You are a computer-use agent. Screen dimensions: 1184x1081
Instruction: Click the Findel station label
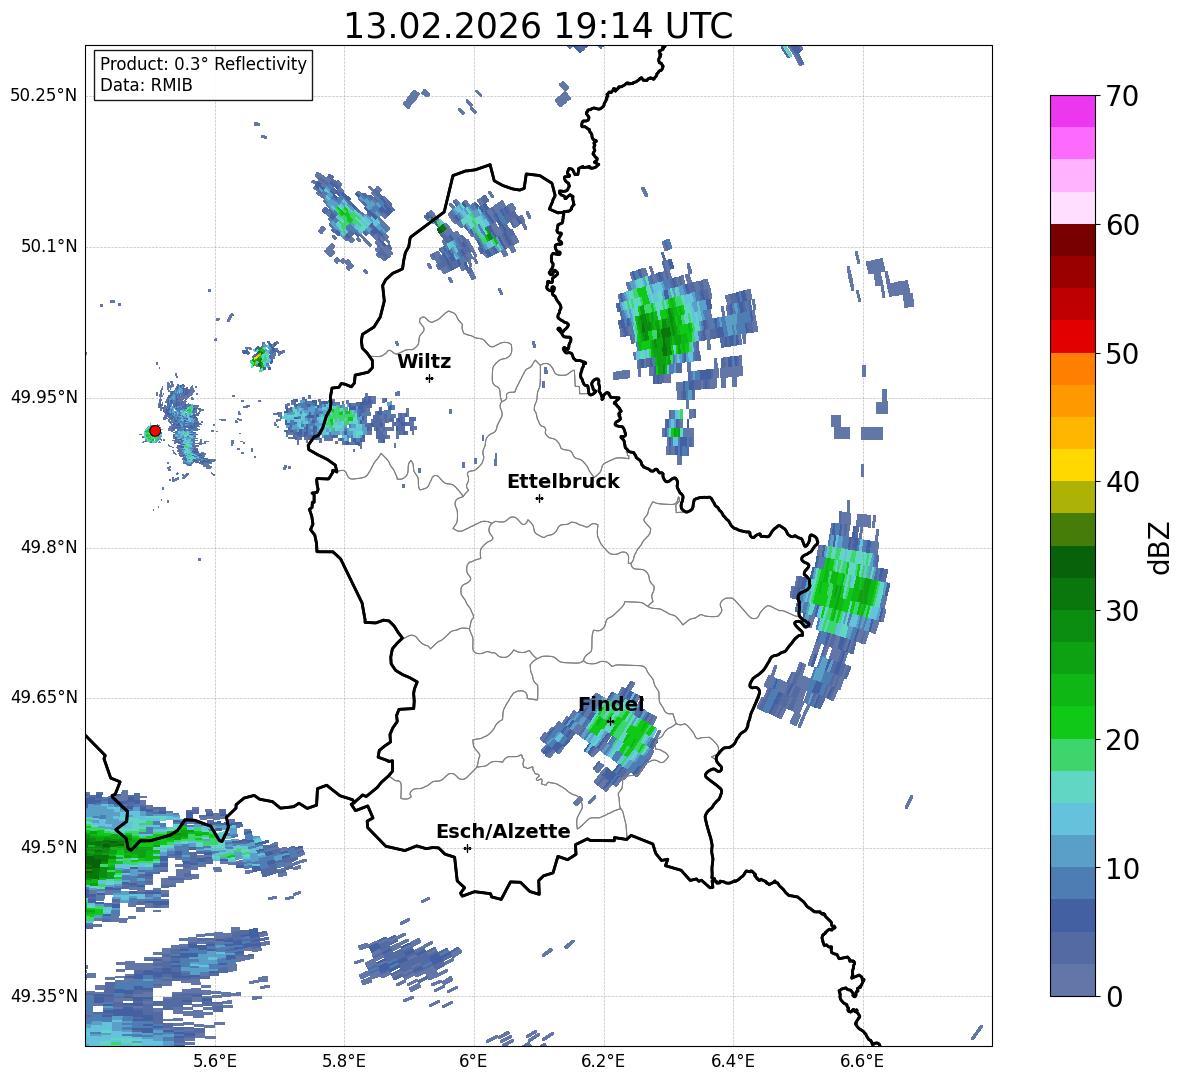611,704
